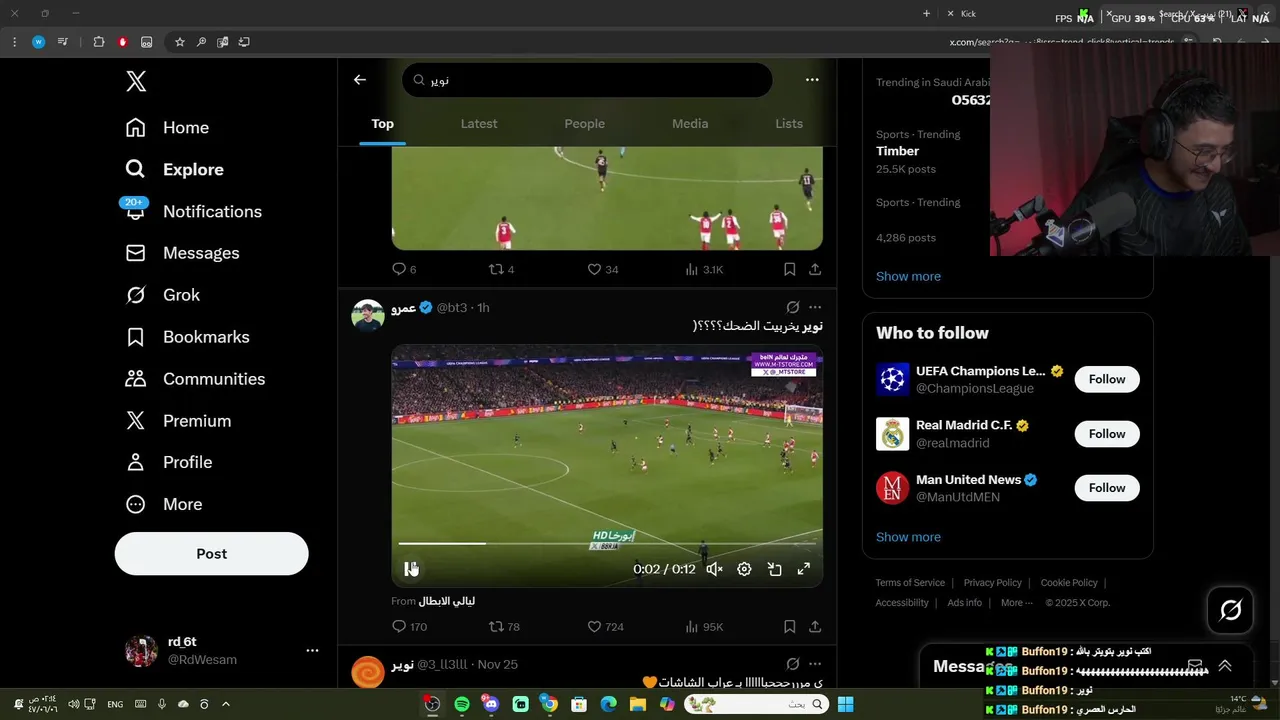Image resolution: width=1280 pixels, height=720 pixels.
Task: Toggle picture-in-picture for video
Action: [x=774, y=569]
